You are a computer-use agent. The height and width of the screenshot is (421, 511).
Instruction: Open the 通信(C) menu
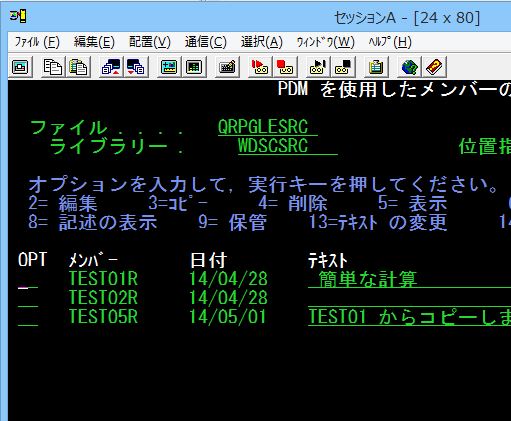206,42
